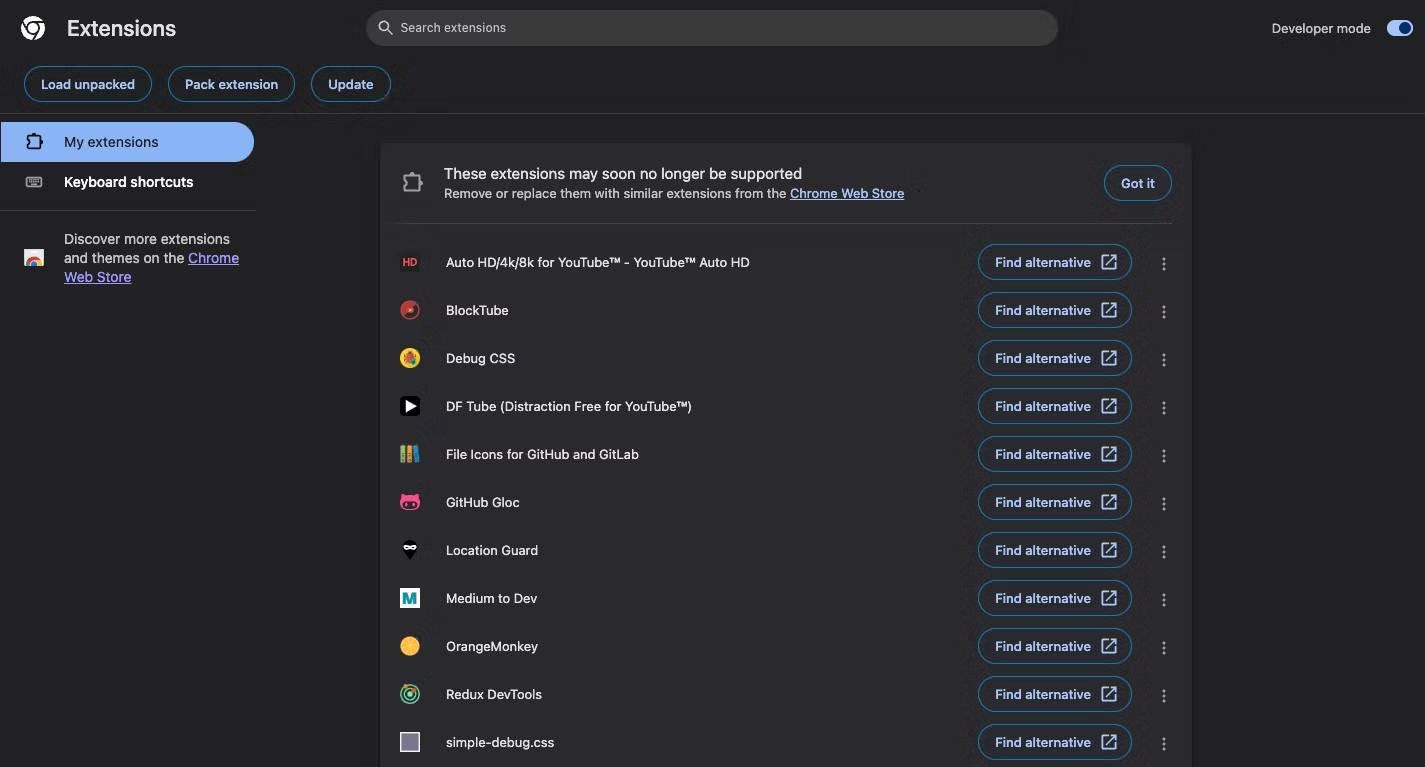Click the GitHub Gloc pink icon
Image resolution: width=1425 pixels, height=767 pixels.
[x=410, y=502]
